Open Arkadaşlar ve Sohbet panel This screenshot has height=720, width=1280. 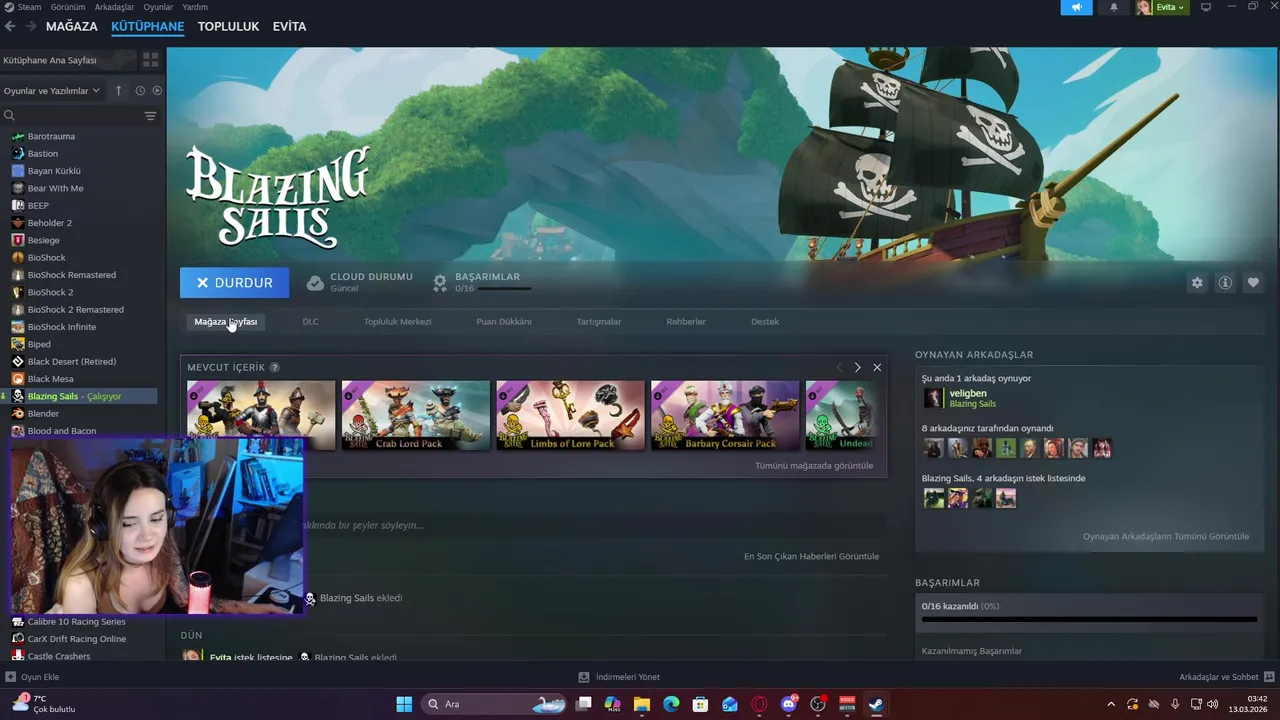click(x=1226, y=677)
